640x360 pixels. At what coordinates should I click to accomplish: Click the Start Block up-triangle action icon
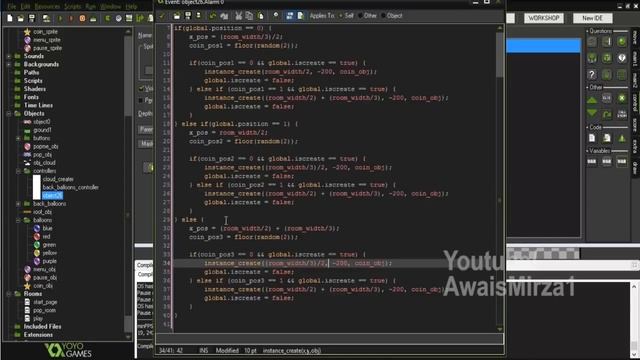point(592,99)
